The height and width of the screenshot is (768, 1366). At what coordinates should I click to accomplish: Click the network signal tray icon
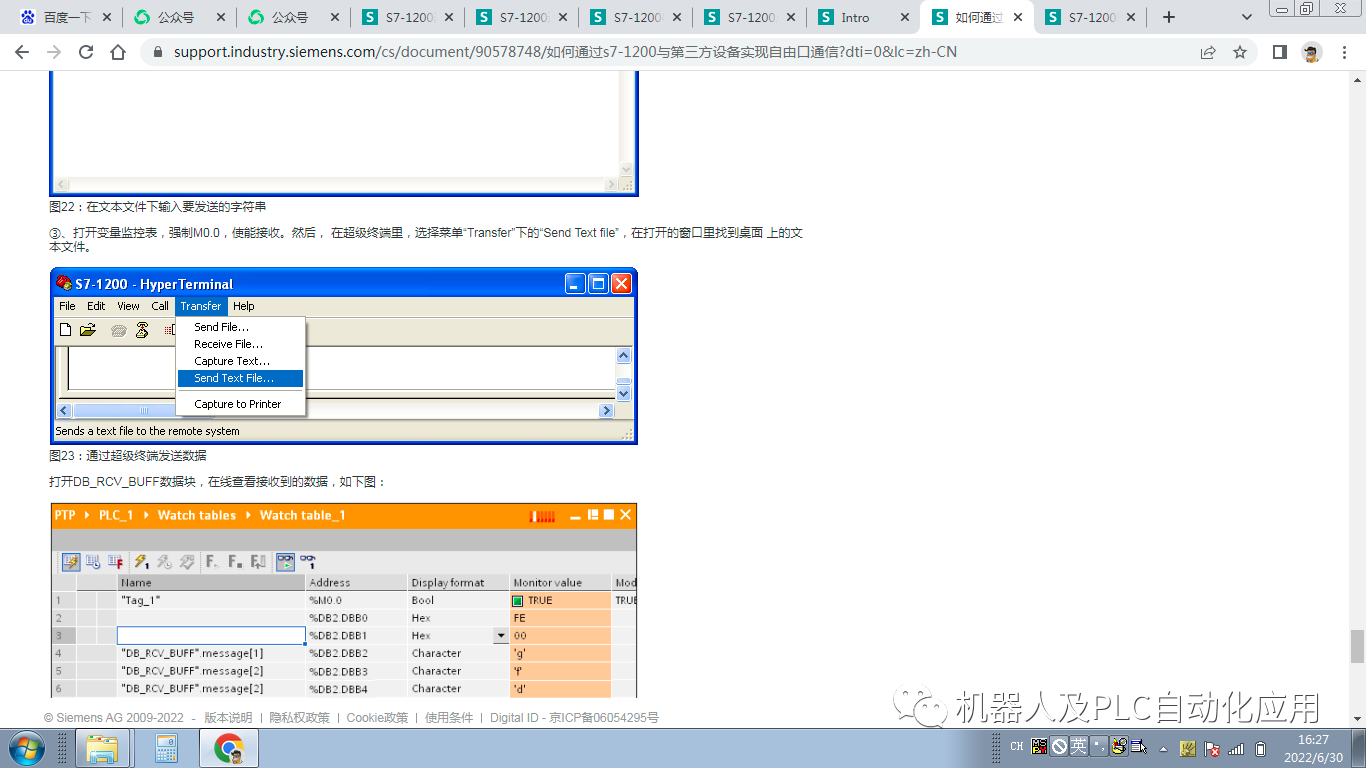[1237, 748]
